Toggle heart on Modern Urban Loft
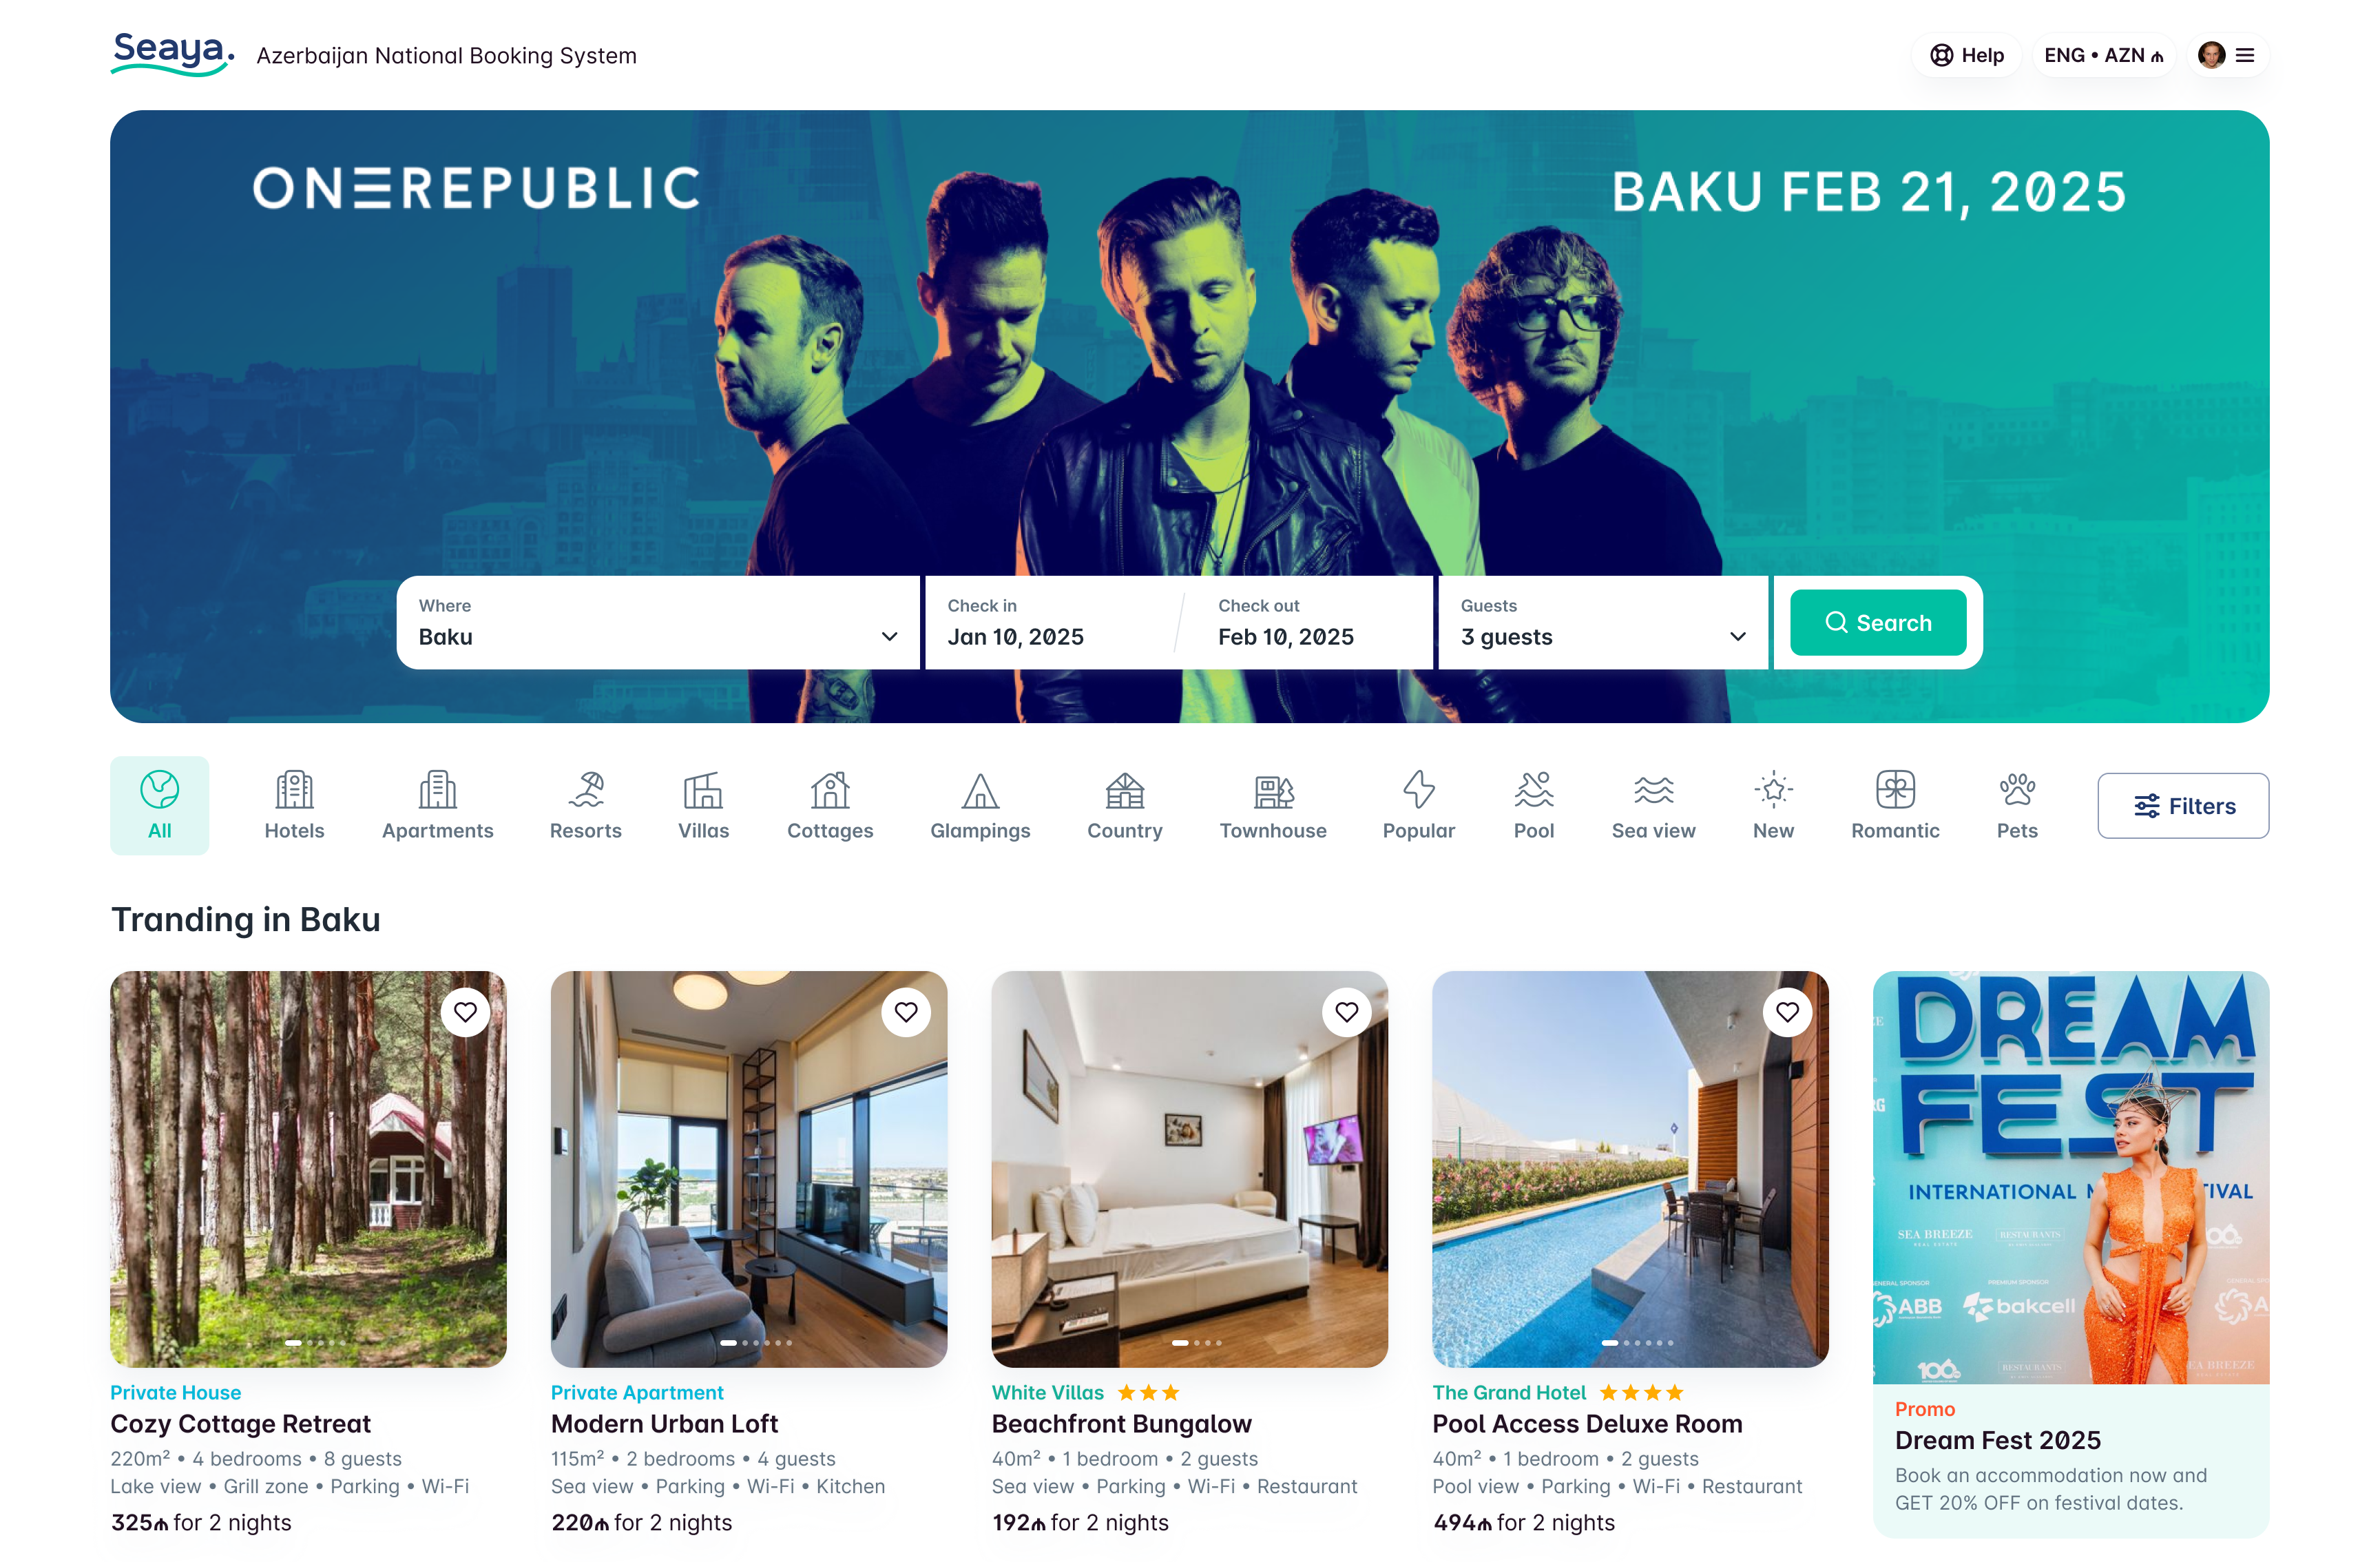Screen dimensions: 2380x1562 point(906,1012)
